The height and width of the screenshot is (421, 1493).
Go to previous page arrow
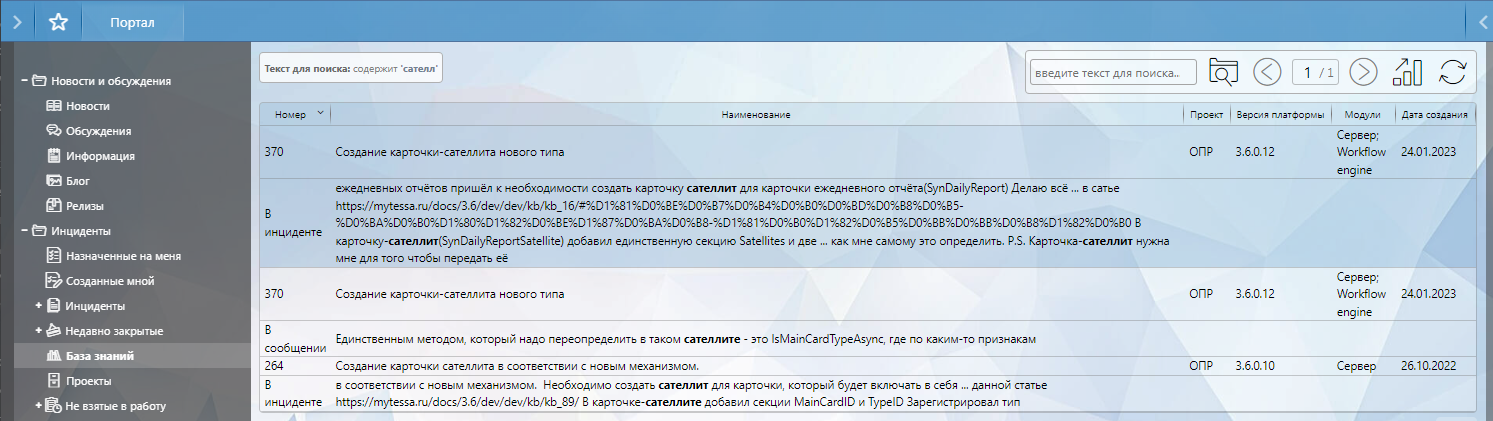(x=1267, y=72)
